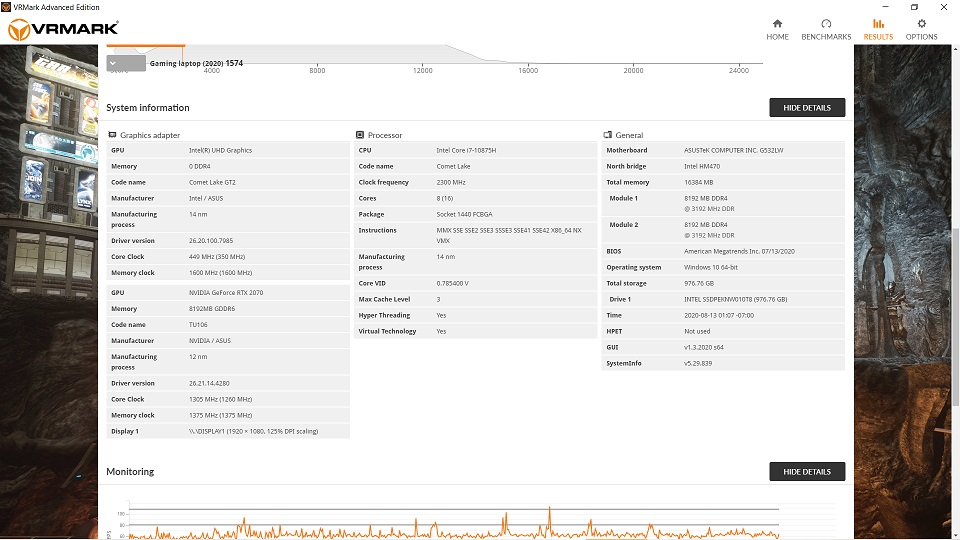This screenshot has width=960, height=540.
Task: Select the BENCHMARKS menu label
Action: [826, 37]
